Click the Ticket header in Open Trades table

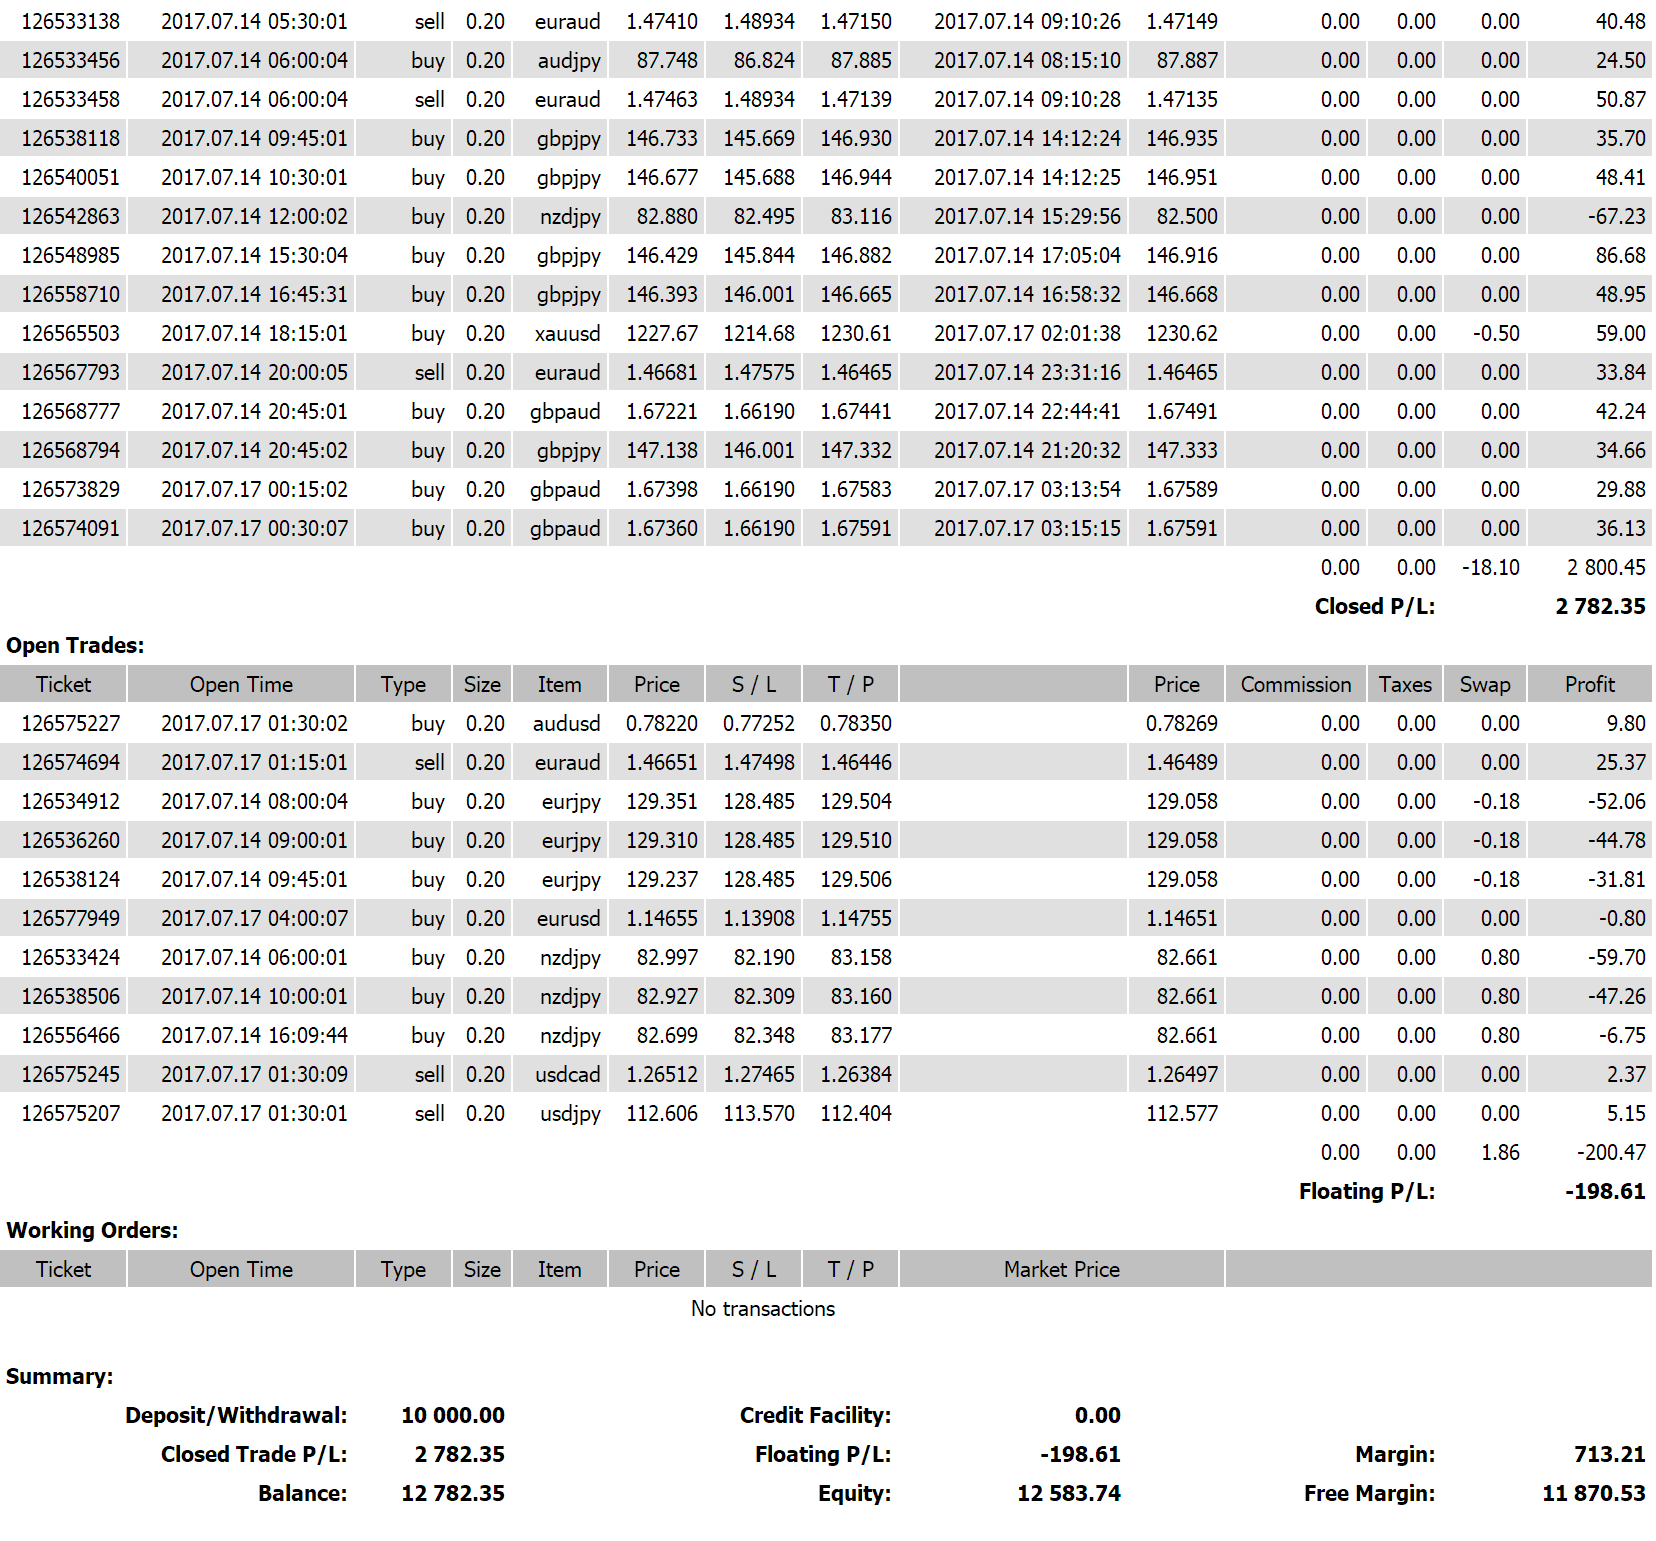tap(63, 684)
